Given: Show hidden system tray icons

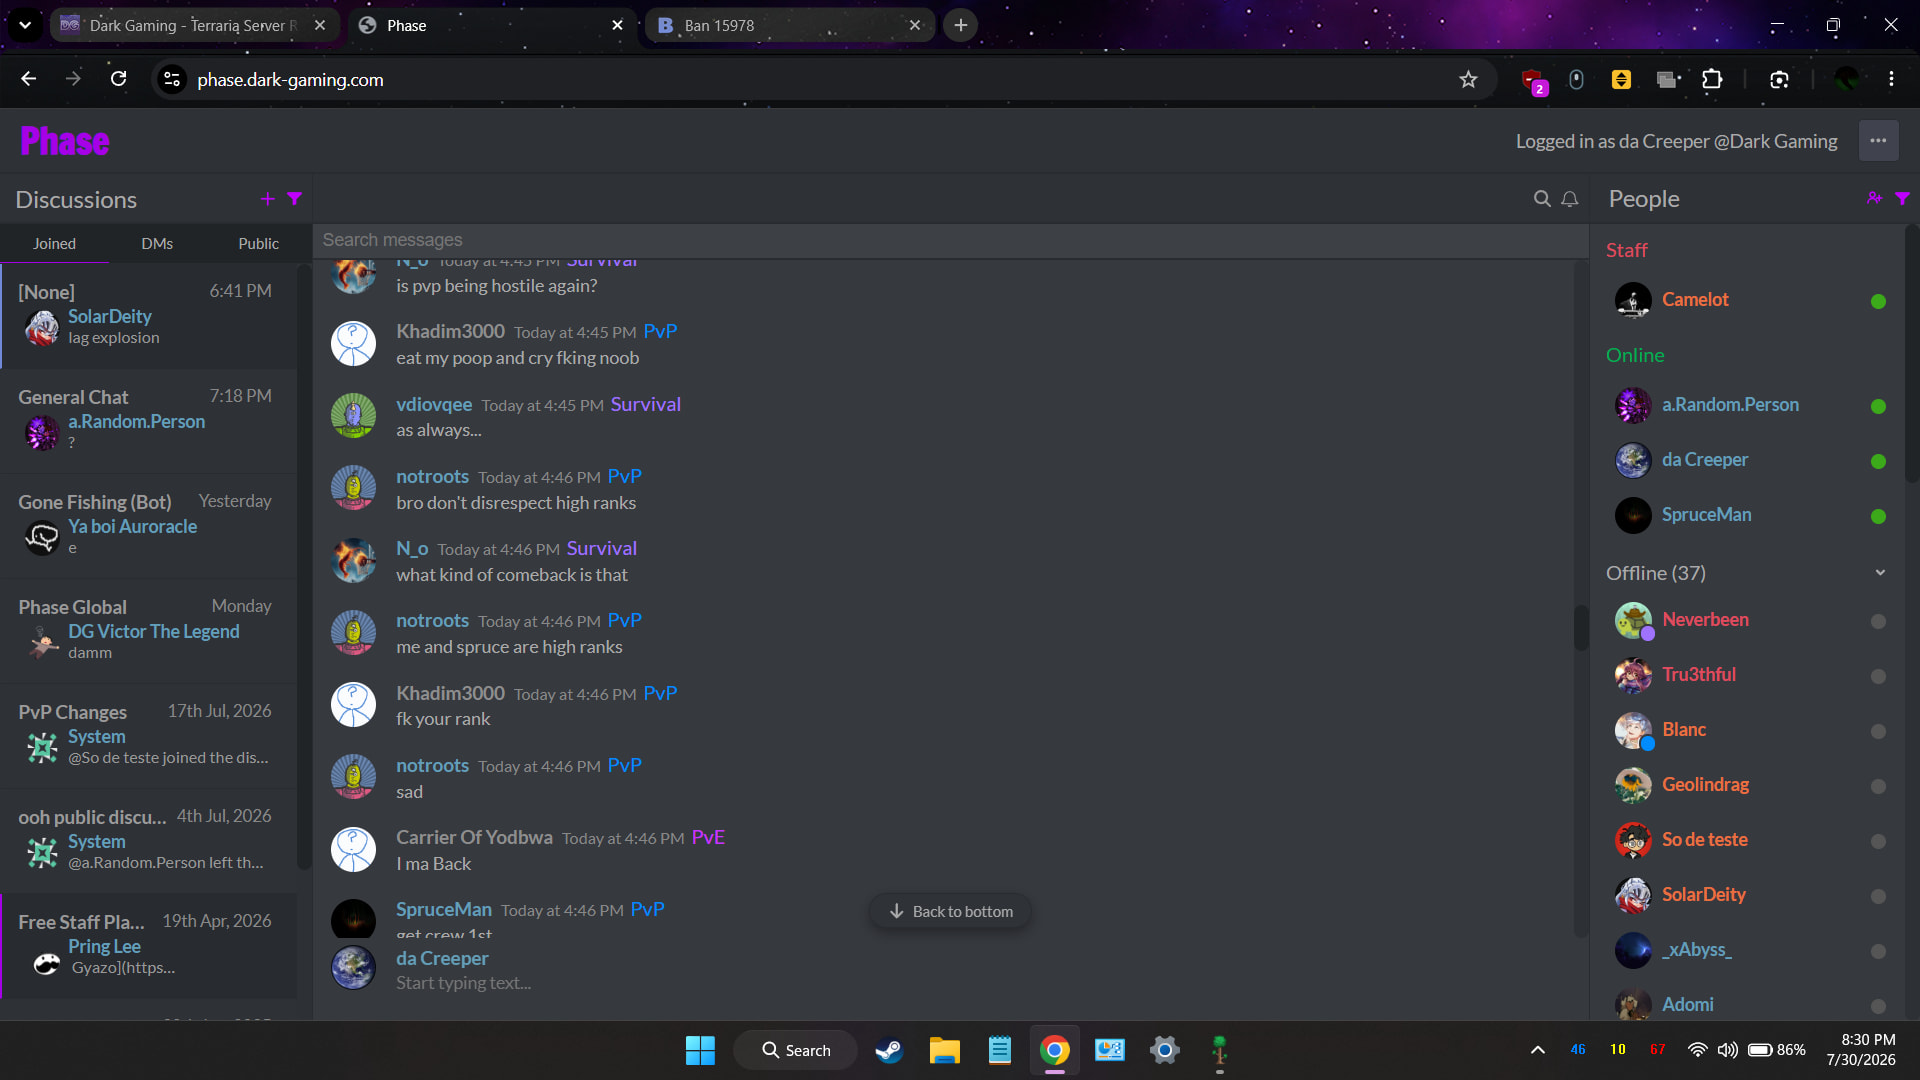Looking at the screenshot, I should (x=1538, y=1050).
